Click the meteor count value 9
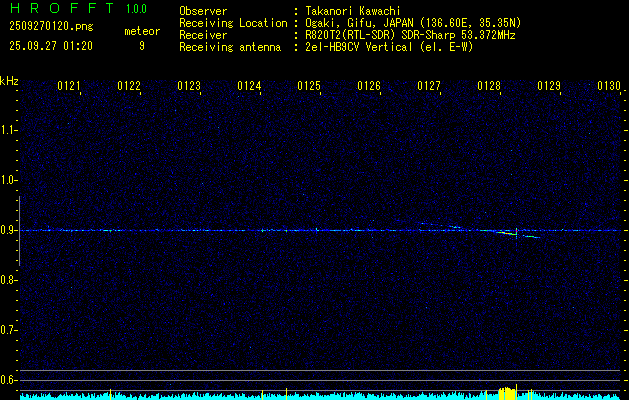Image resolution: width=629 pixels, height=400 pixels. [x=141, y=46]
